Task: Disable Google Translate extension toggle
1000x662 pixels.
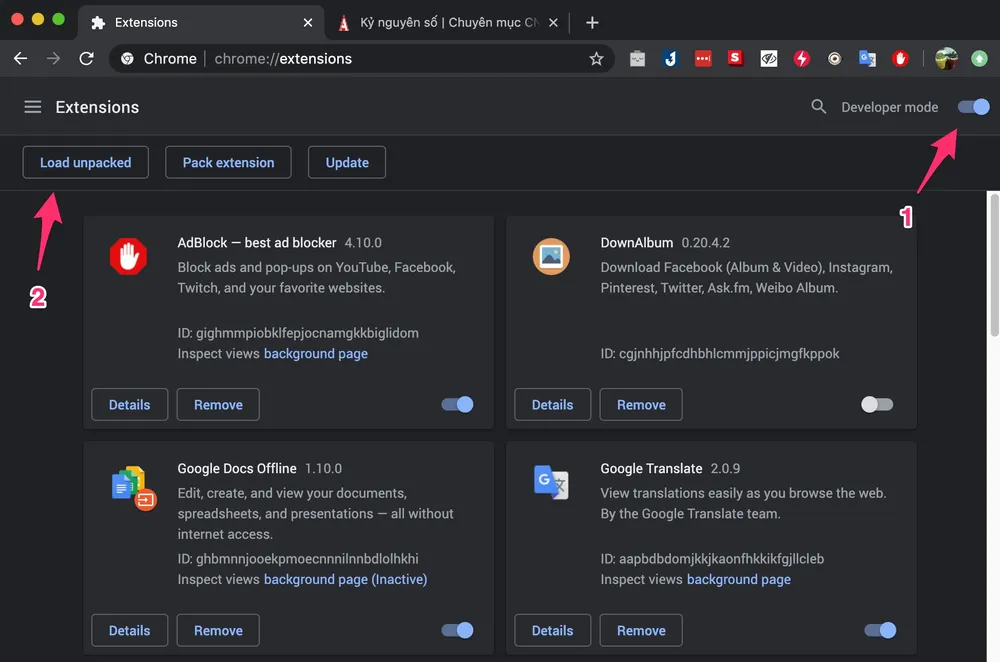Action: (x=880, y=631)
